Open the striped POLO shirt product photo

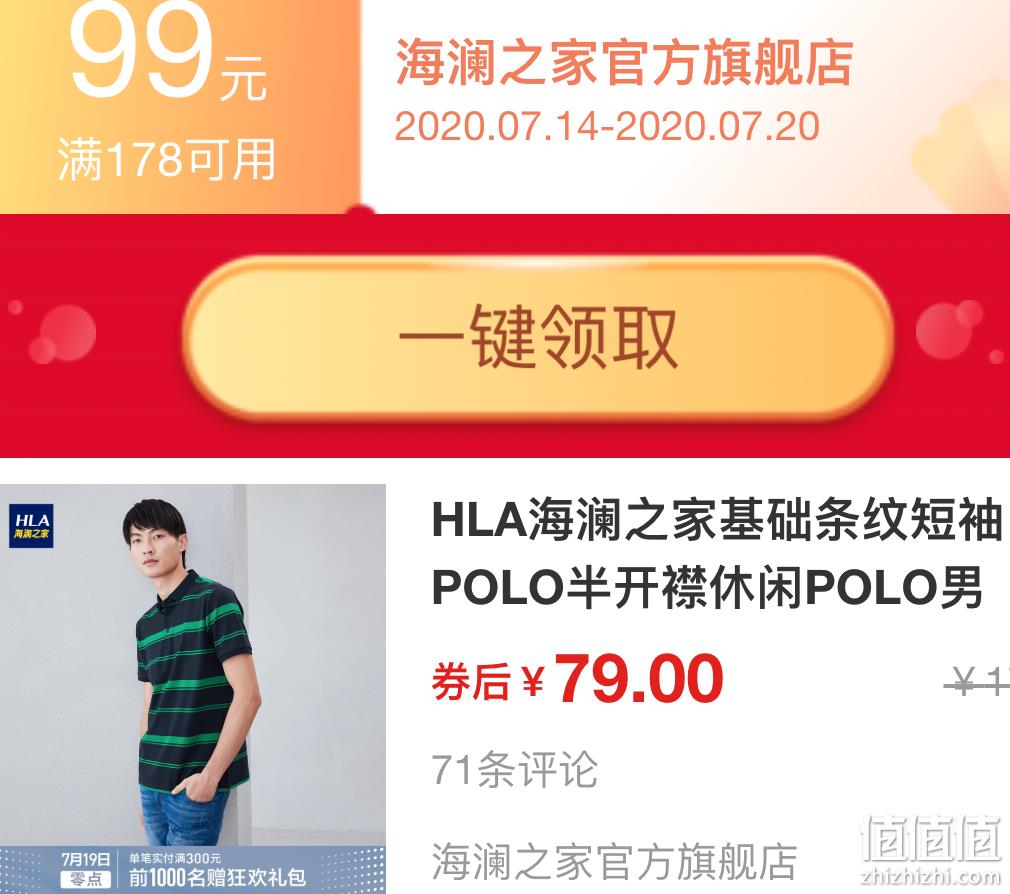(193, 689)
